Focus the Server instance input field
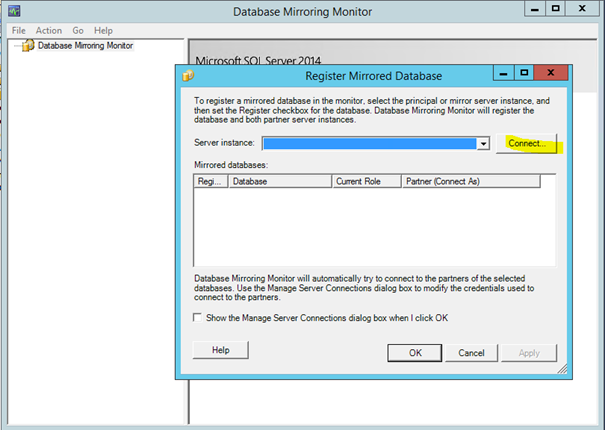The image size is (605, 430). (x=368, y=144)
